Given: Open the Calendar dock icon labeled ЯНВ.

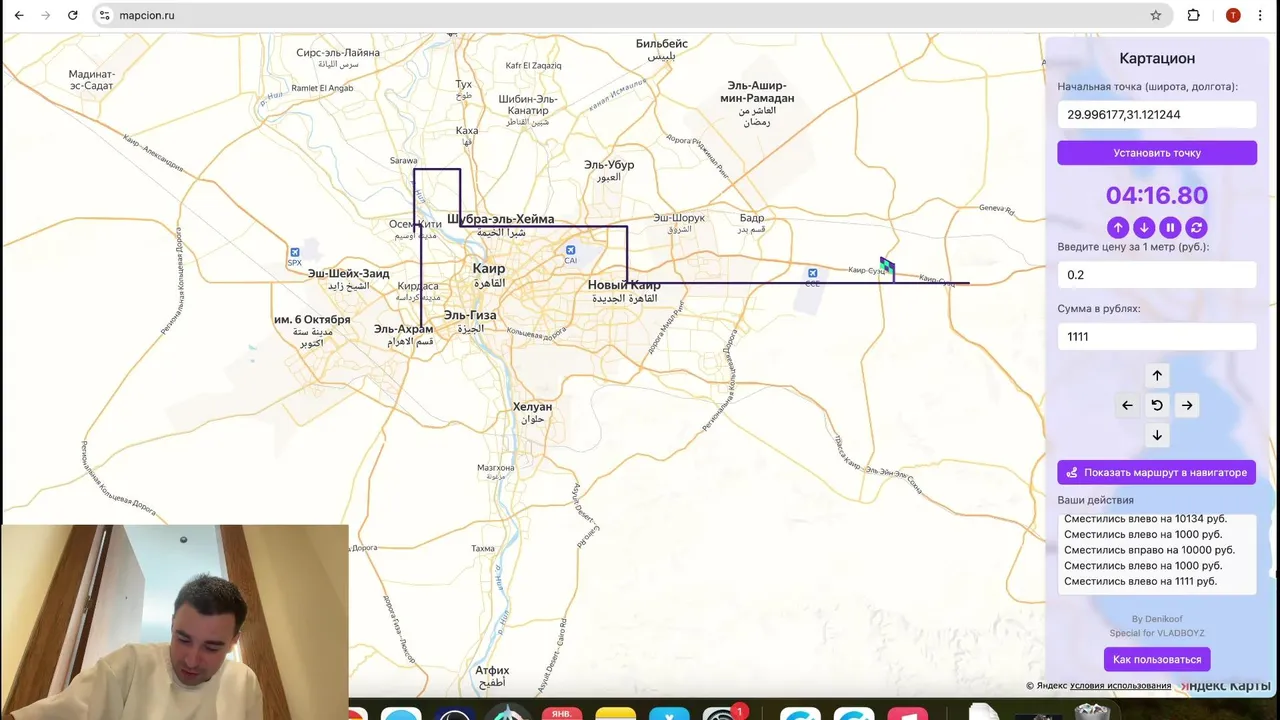Looking at the screenshot, I should [x=562, y=713].
